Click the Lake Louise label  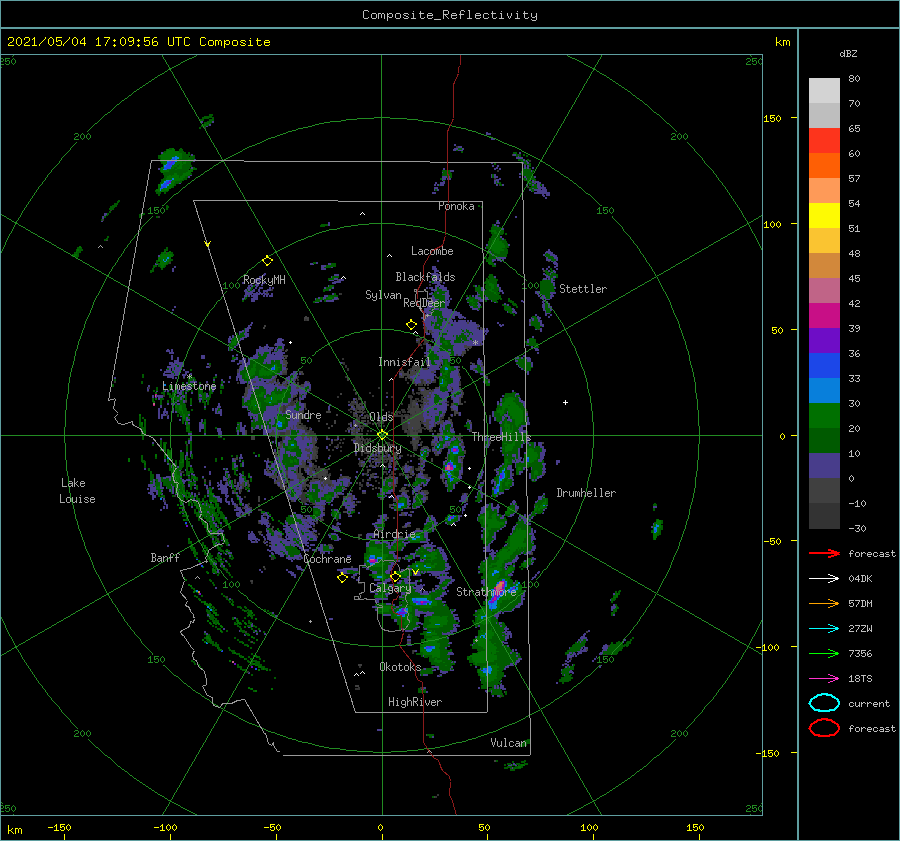77,491
